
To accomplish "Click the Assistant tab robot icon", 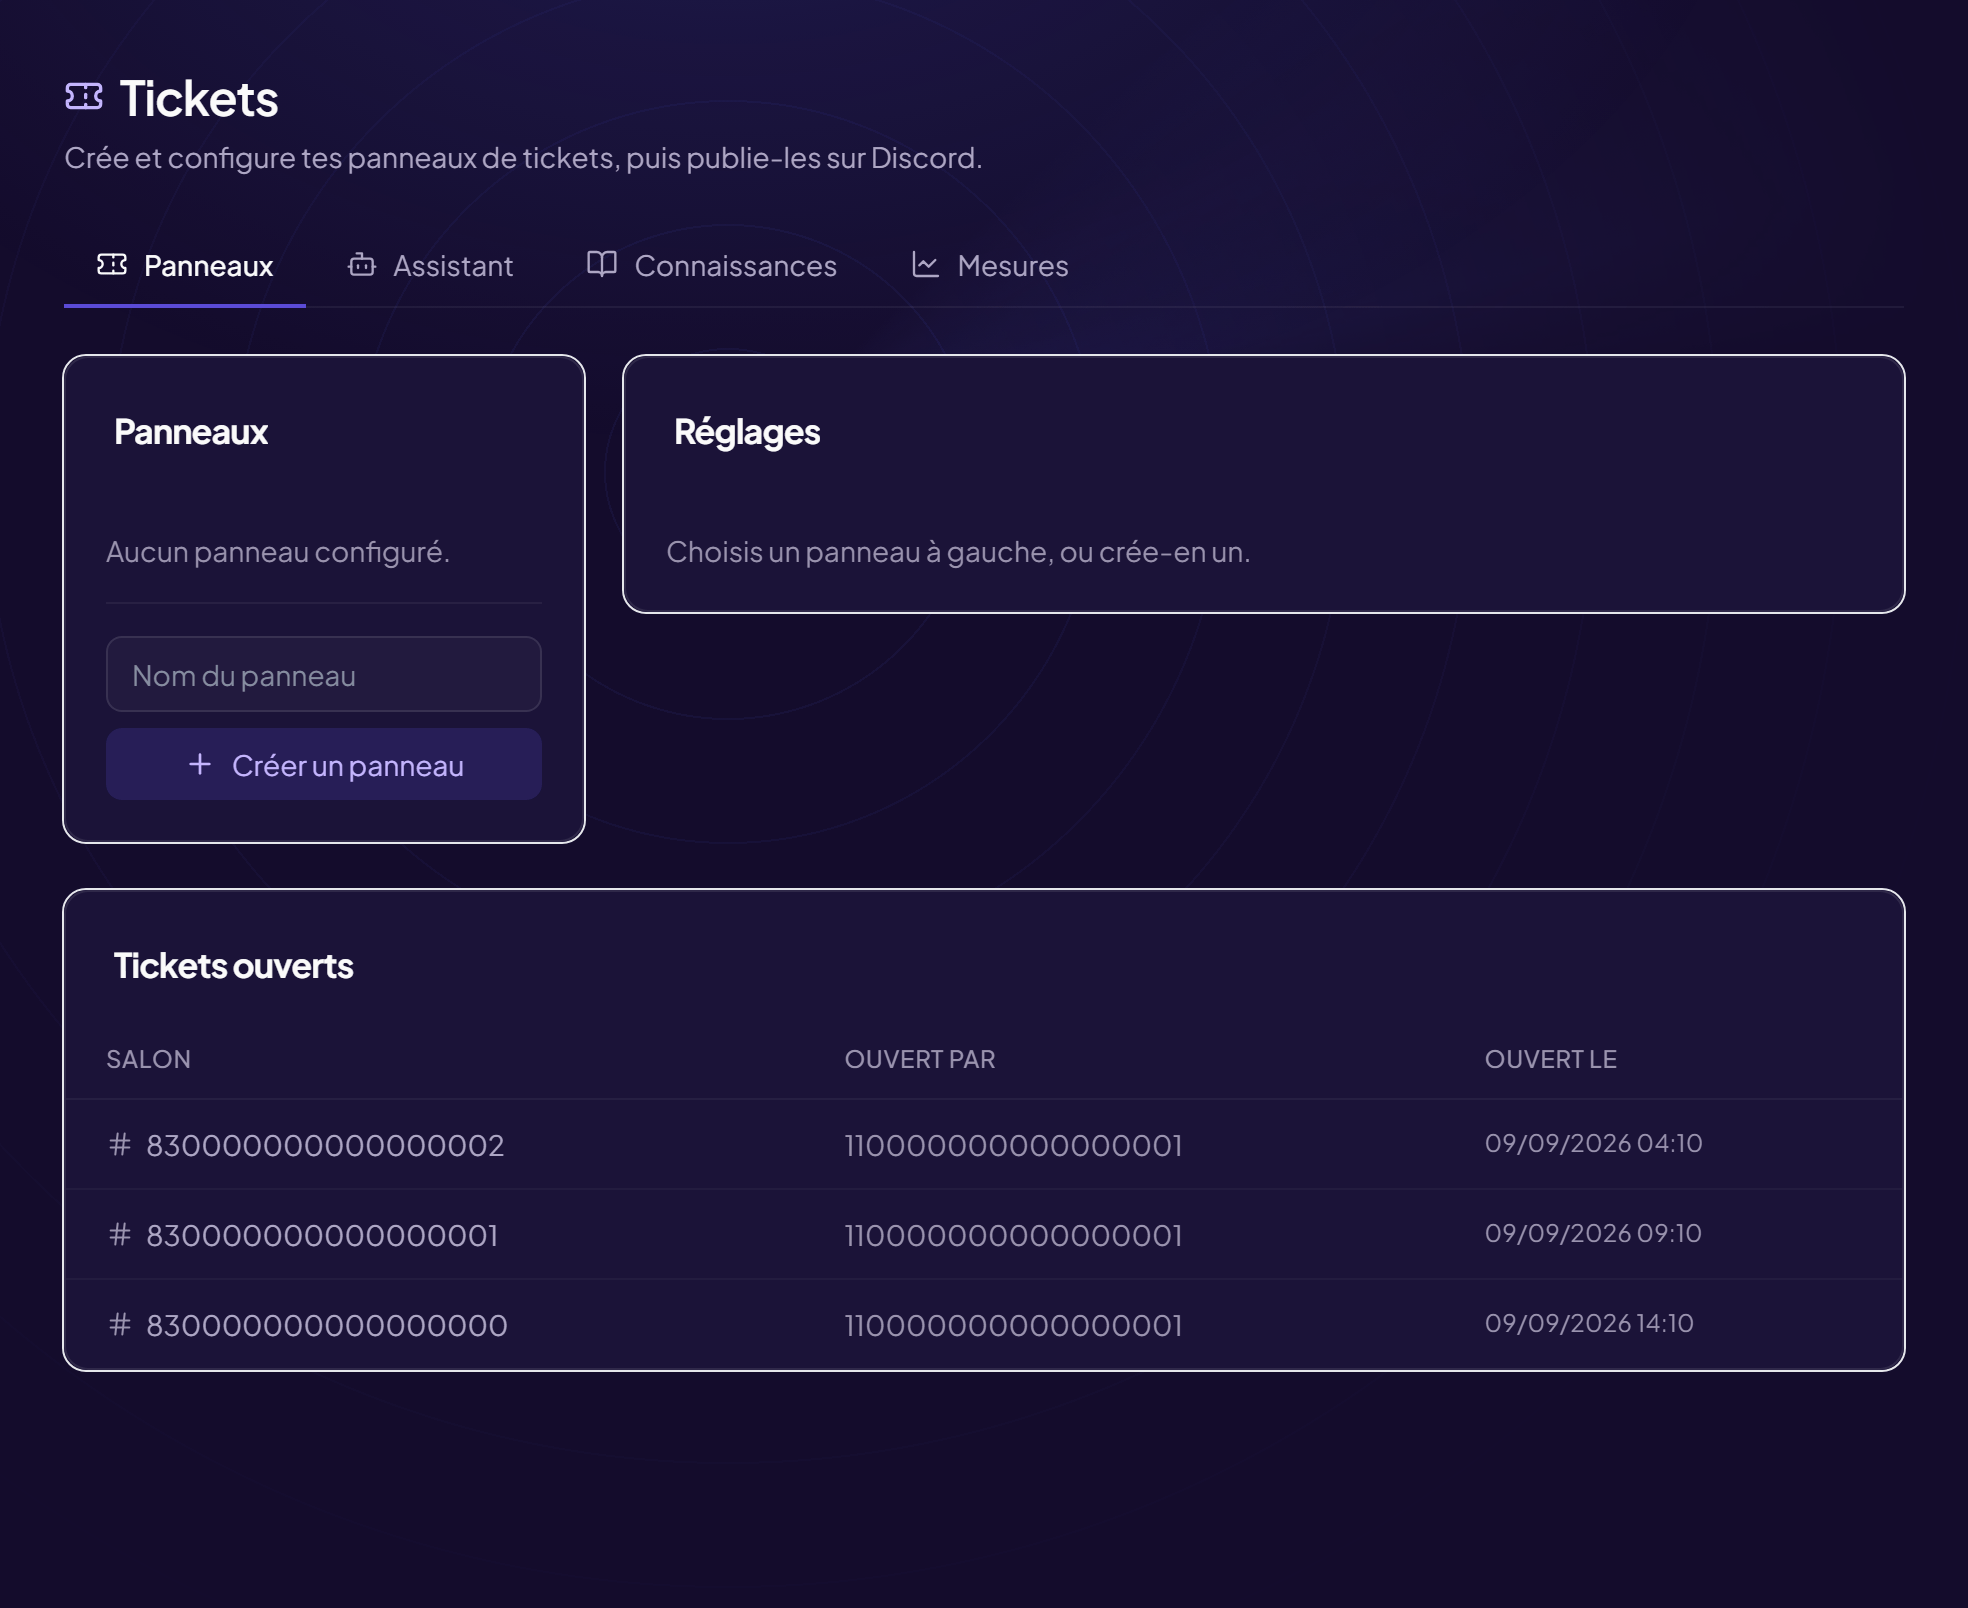I will click(x=361, y=264).
